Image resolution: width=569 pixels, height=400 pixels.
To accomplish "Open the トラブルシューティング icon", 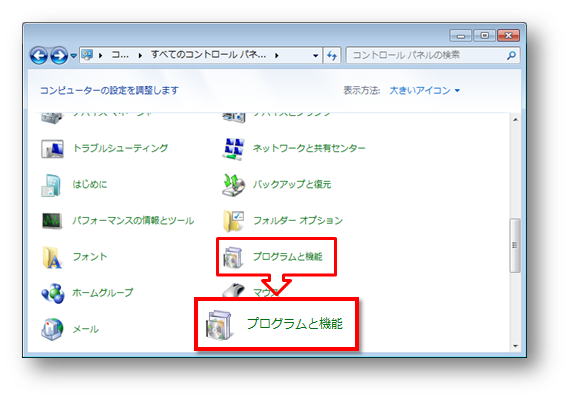I will point(53,148).
